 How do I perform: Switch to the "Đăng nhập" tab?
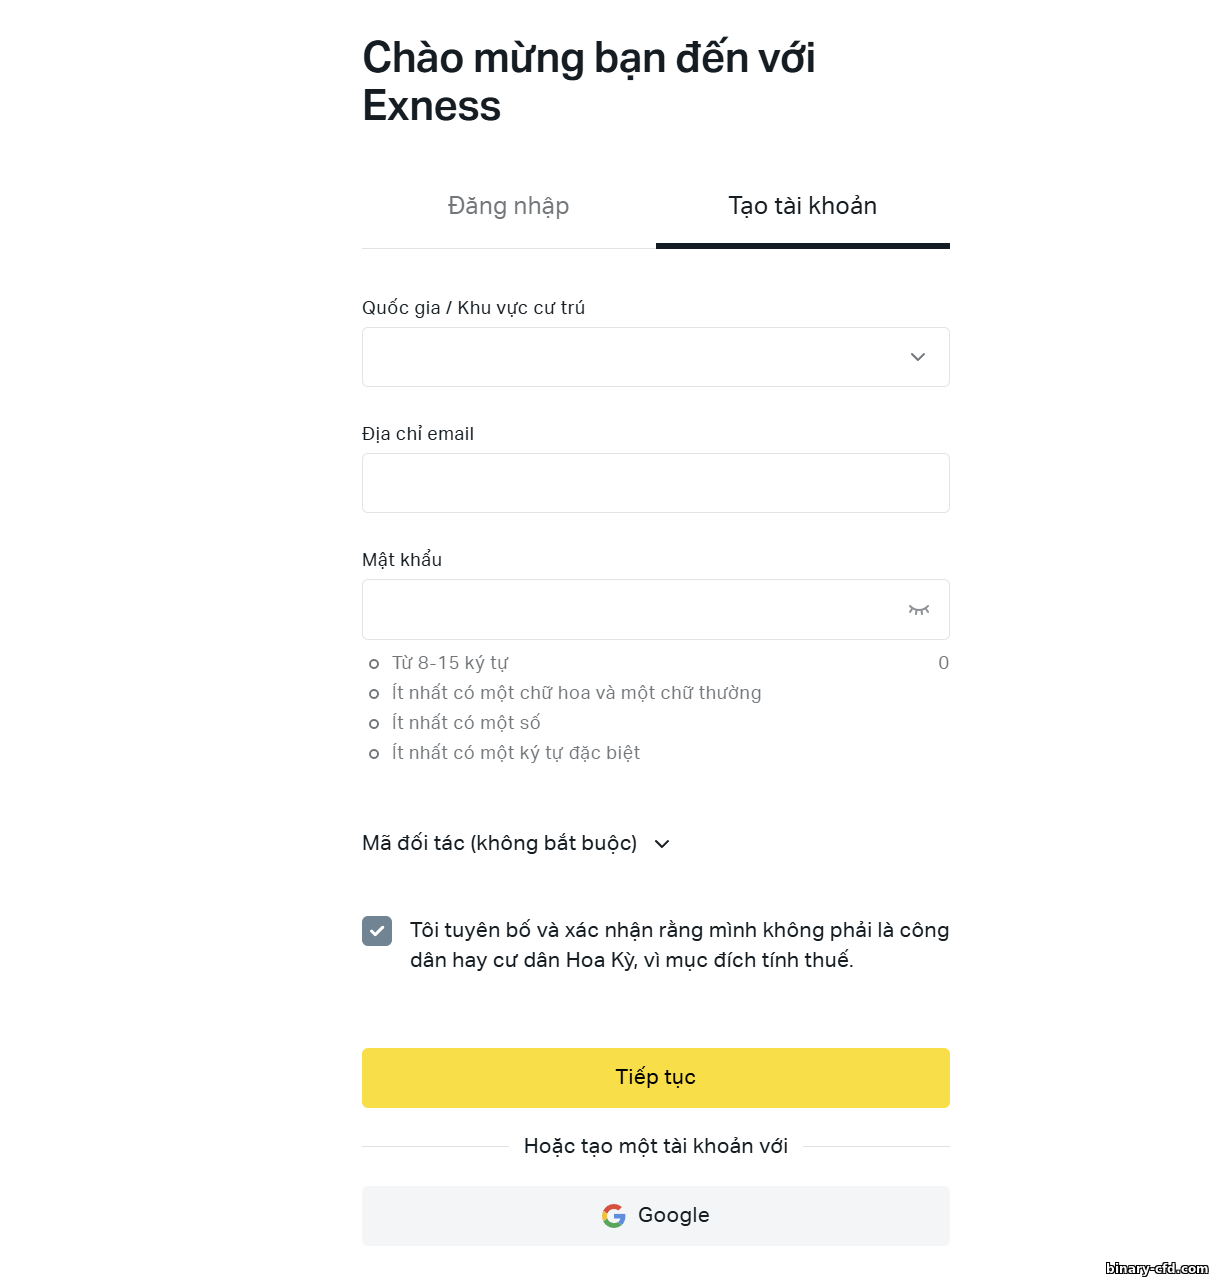[508, 206]
